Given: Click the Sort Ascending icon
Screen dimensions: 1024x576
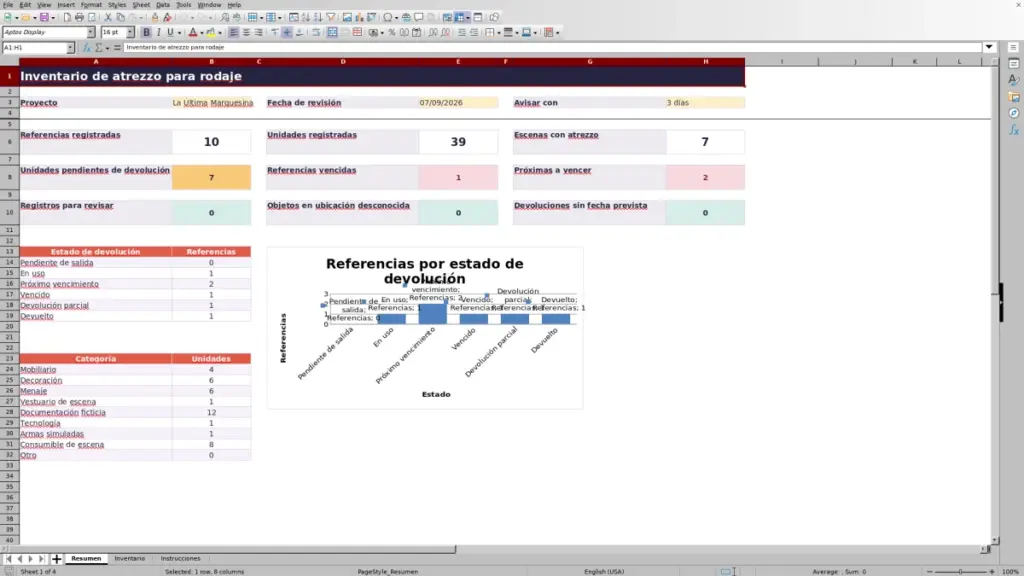Looking at the screenshot, I should click(x=306, y=17).
